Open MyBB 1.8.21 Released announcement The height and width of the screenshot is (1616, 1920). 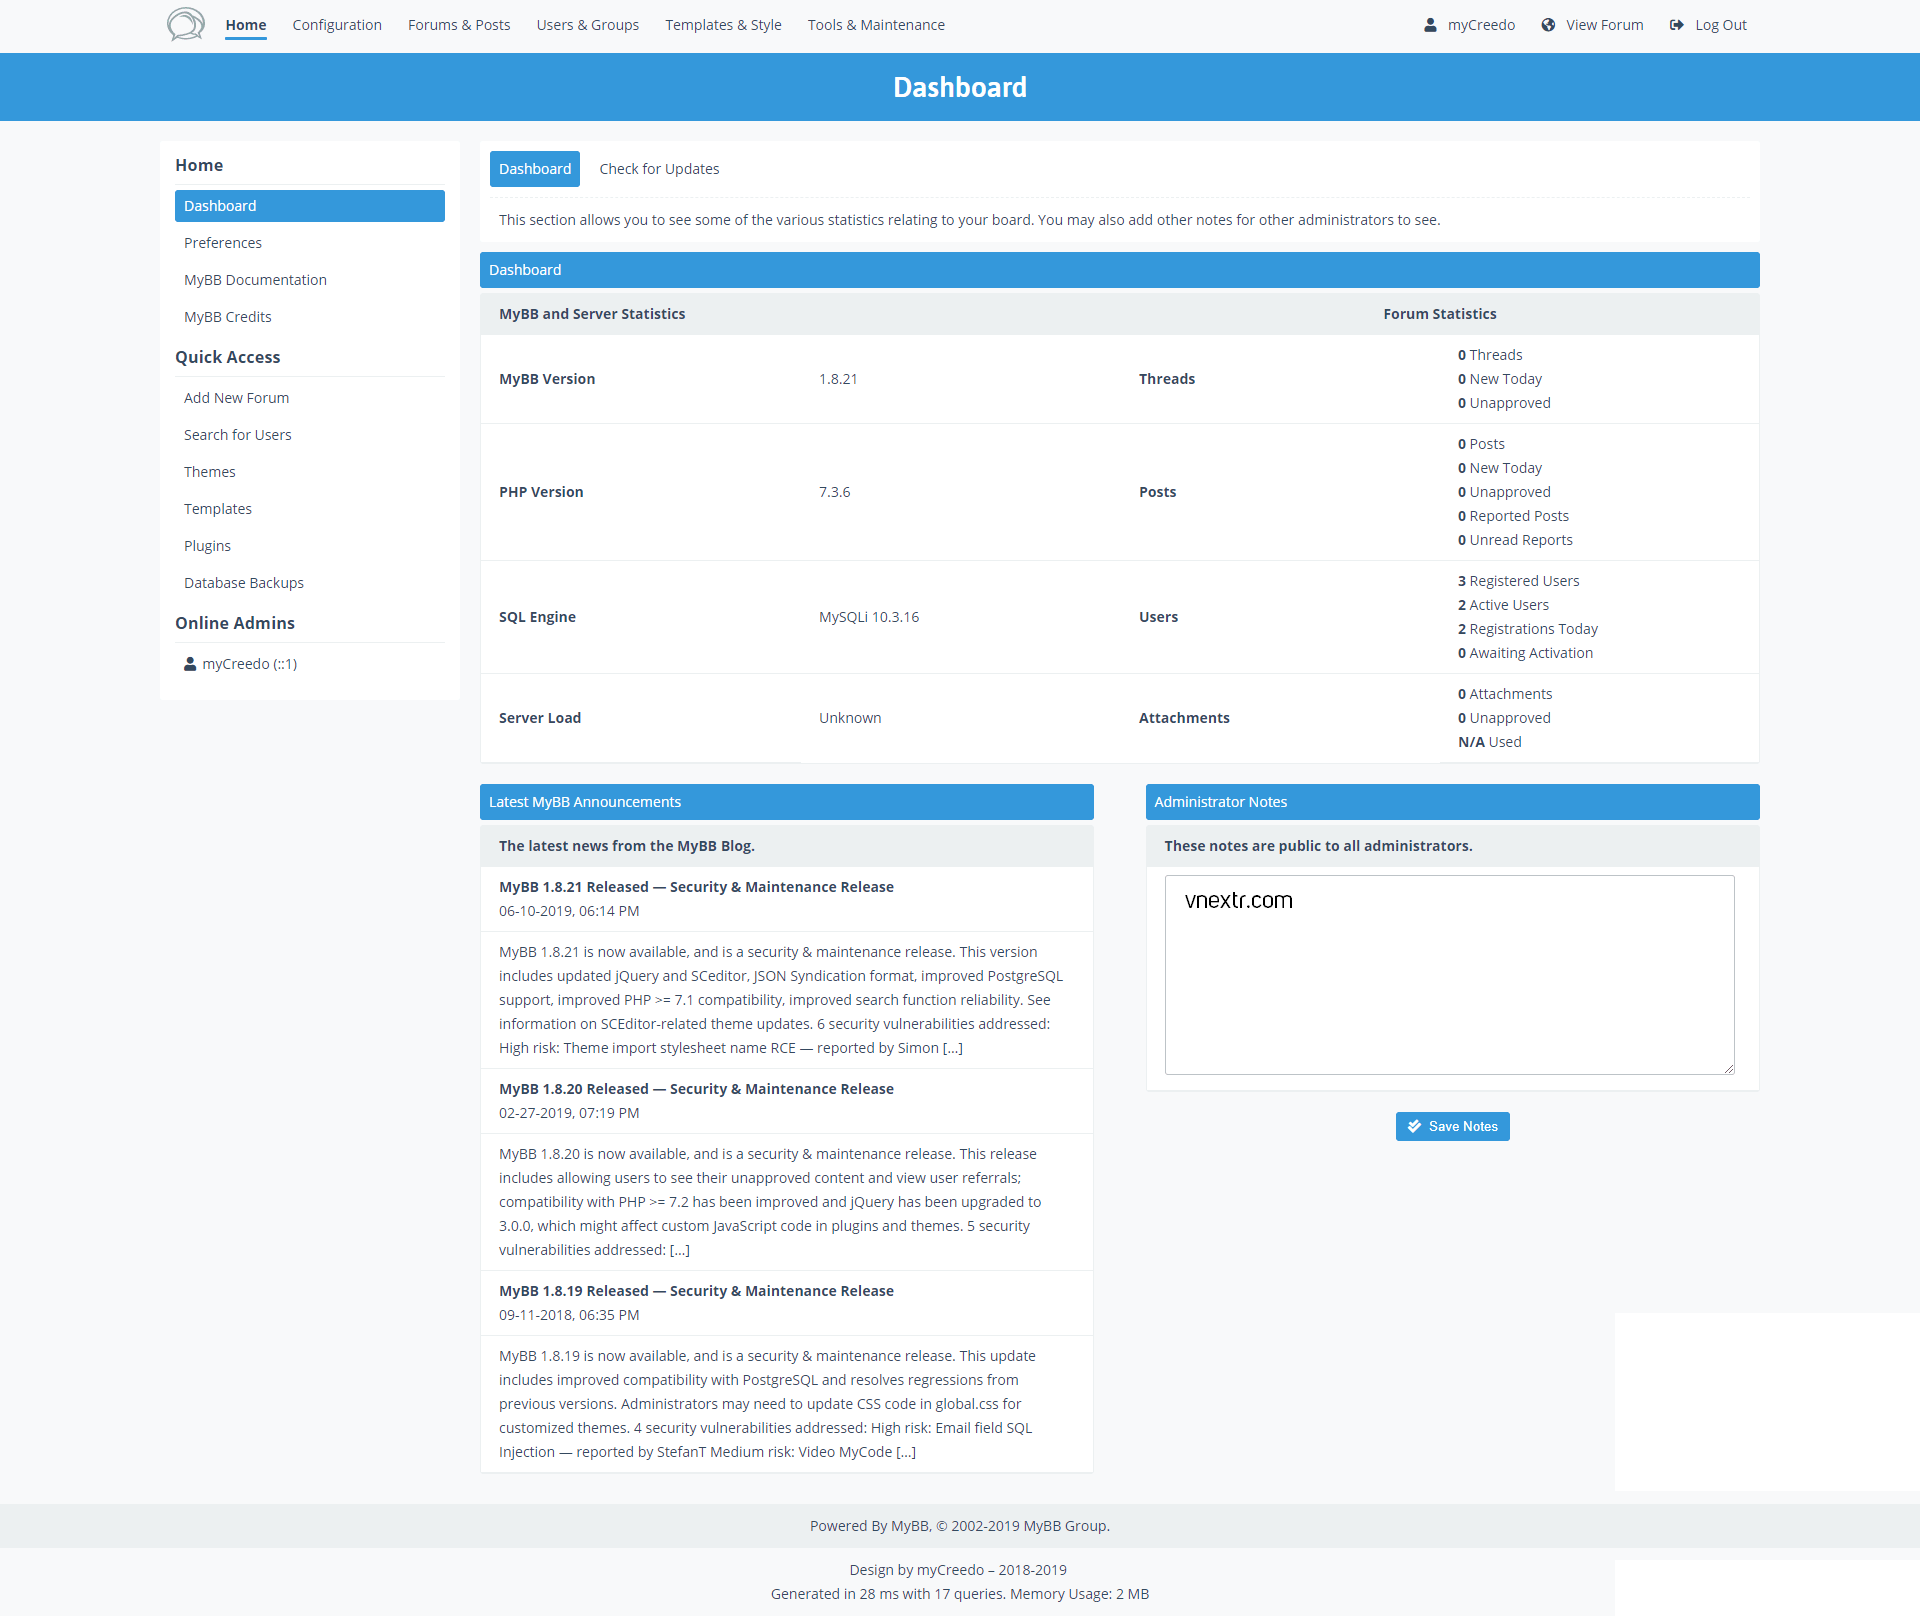(x=696, y=887)
